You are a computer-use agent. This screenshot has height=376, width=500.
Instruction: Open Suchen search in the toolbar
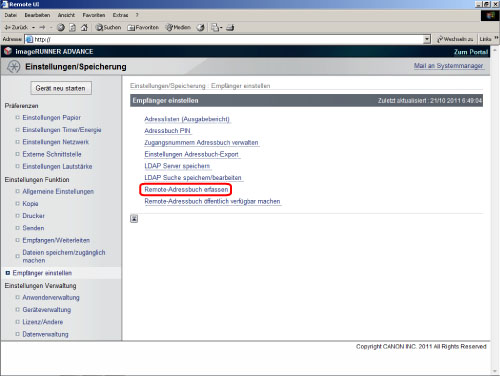pos(108,27)
